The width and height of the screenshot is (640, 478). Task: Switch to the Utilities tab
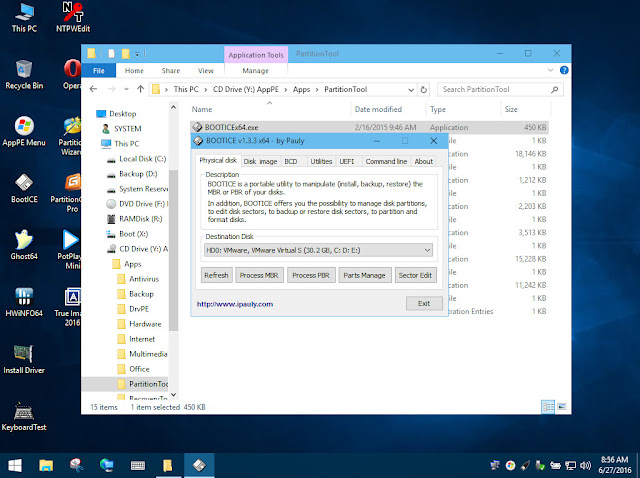click(x=321, y=162)
